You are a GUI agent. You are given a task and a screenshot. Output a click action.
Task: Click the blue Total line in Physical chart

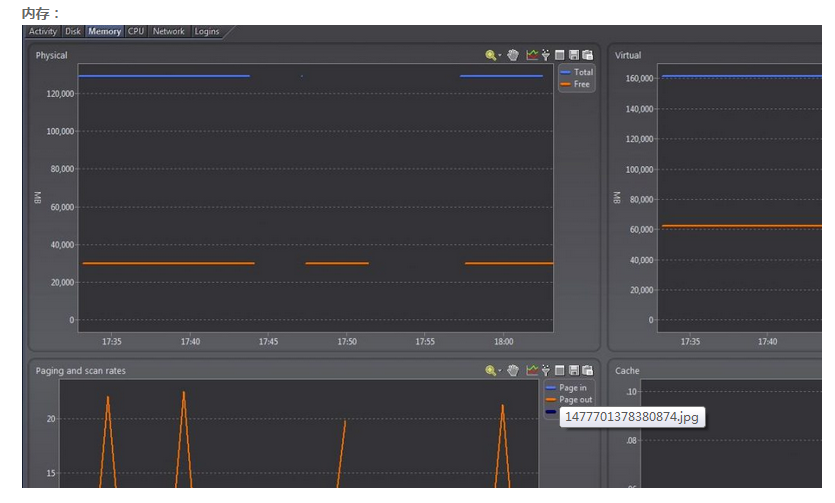tap(163, 76)
